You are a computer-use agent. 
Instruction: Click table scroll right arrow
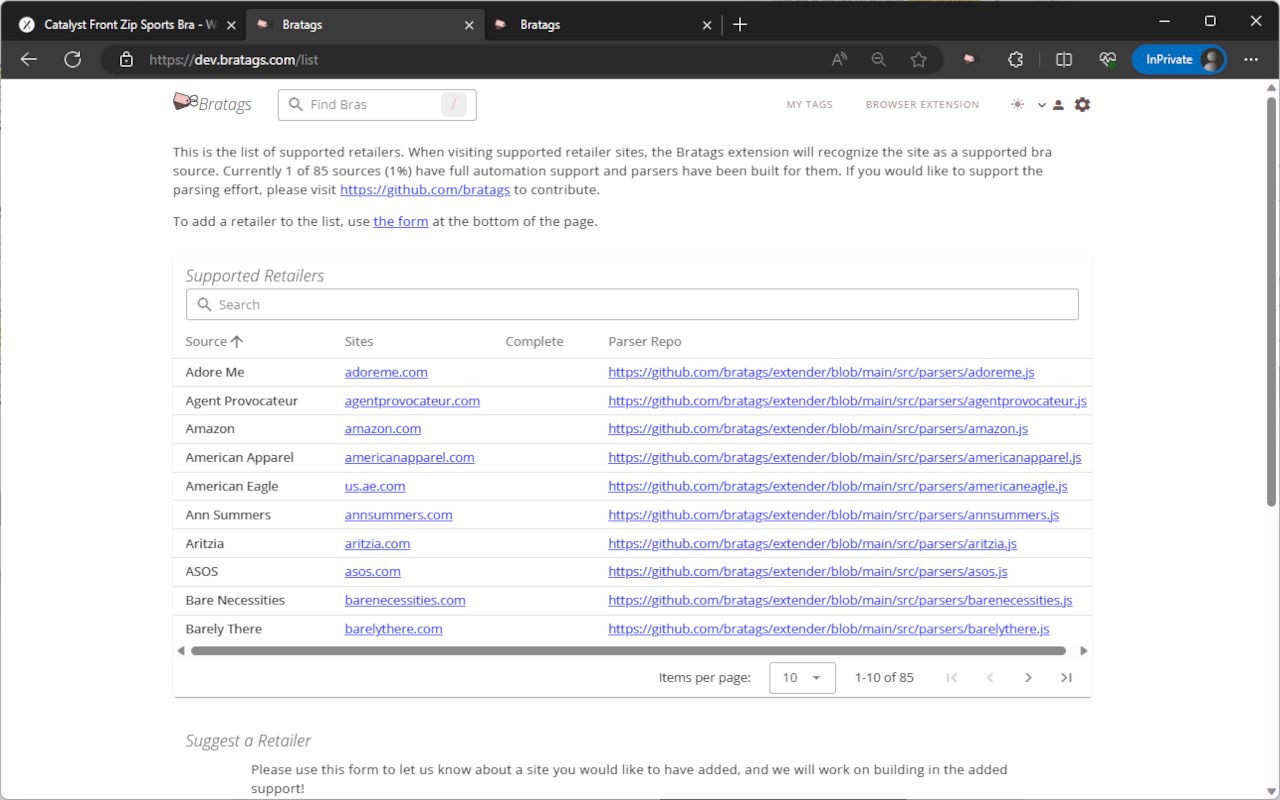point(1084,651)
